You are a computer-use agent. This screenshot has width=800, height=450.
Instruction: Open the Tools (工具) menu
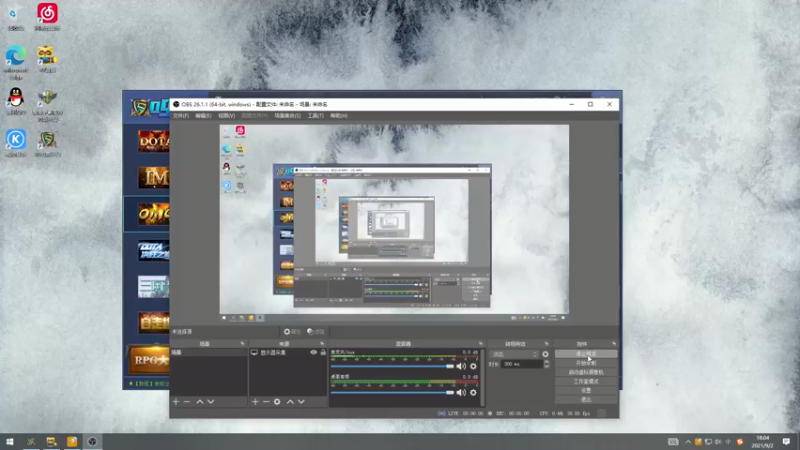click(x=315, y=116)
